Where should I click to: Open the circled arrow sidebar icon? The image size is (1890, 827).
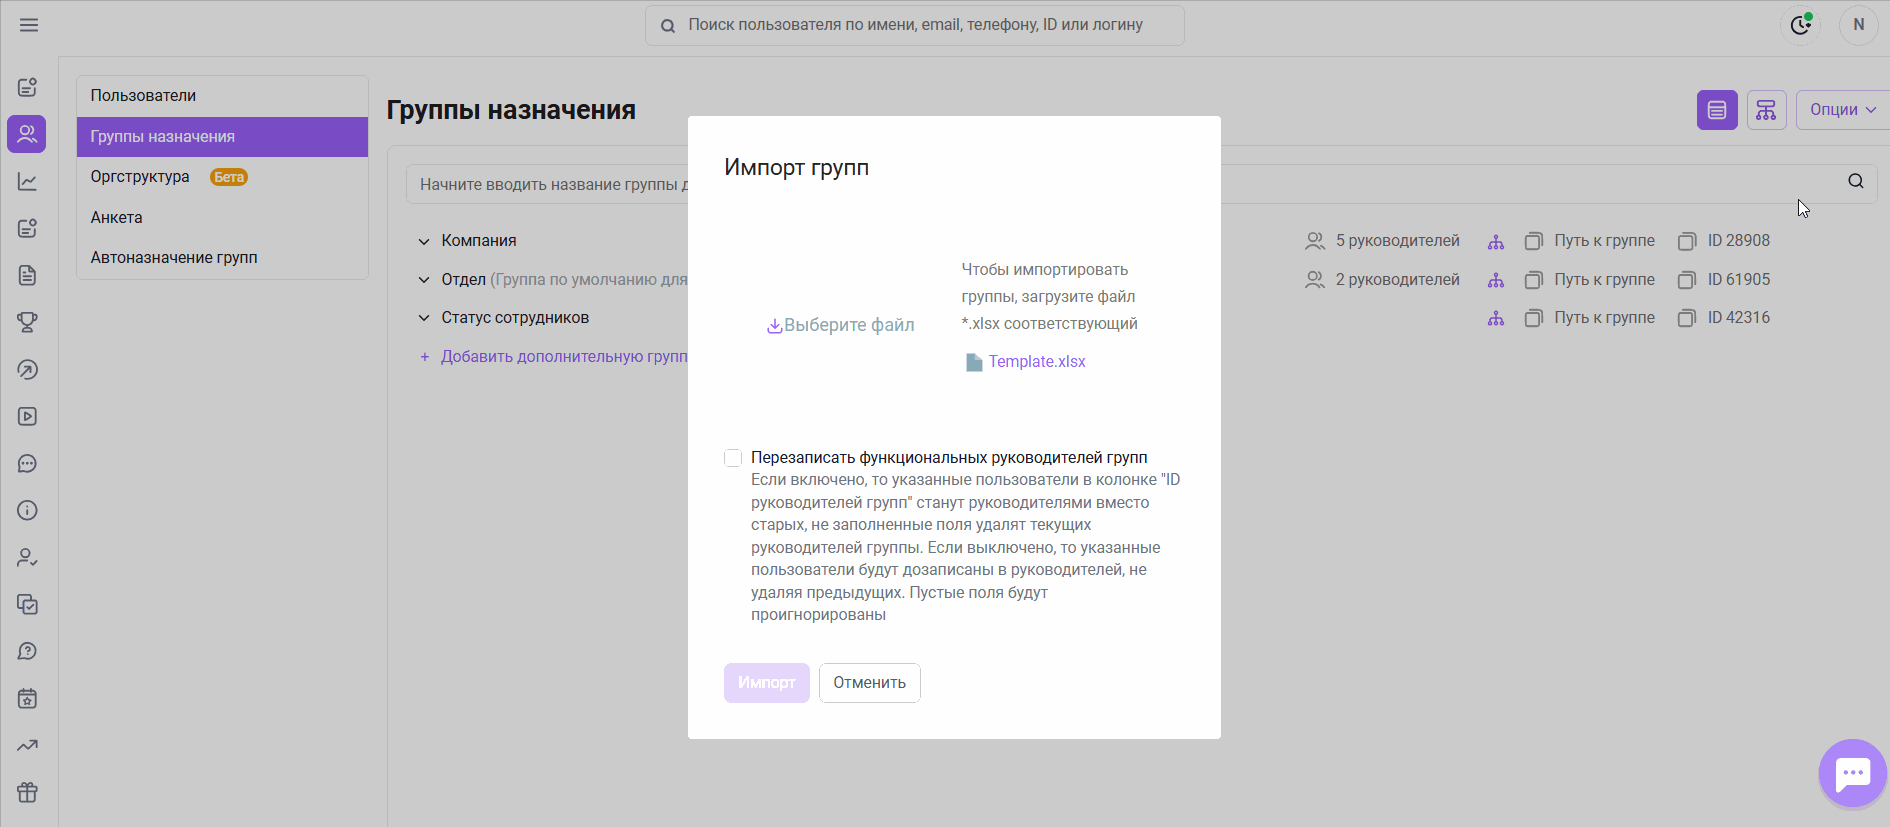(x=27, y=369)
